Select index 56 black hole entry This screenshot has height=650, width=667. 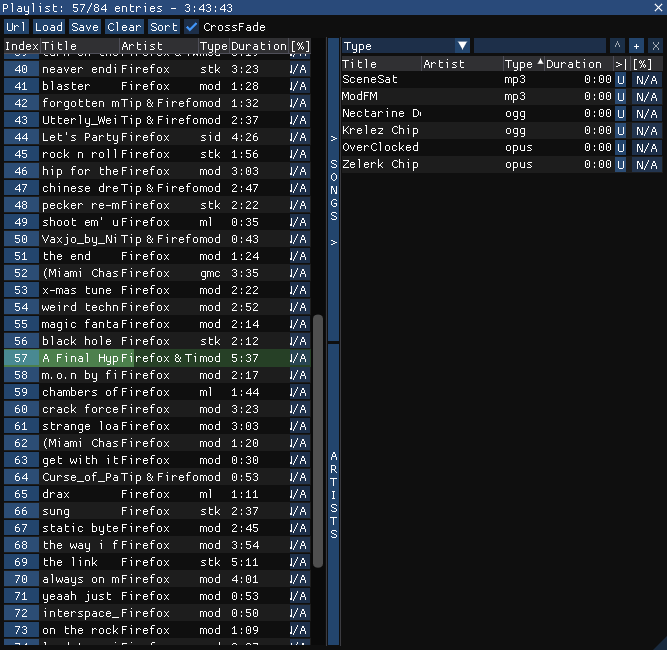(157, 341)
